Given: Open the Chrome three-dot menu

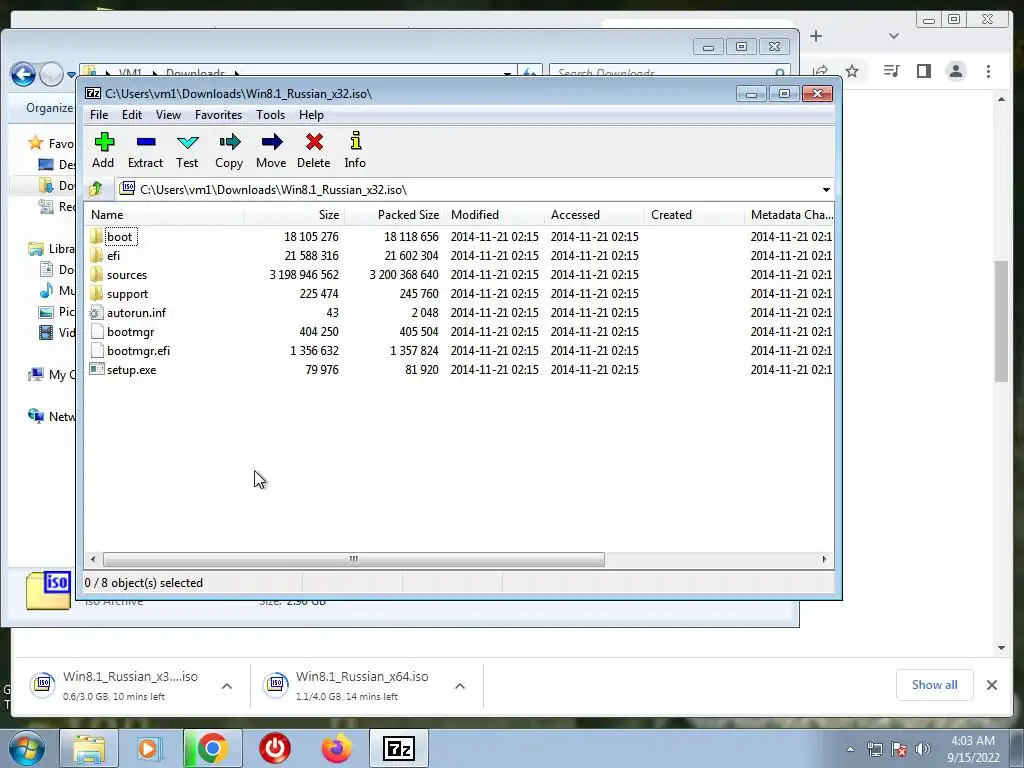Looking at the screenshot, I should coord(989,71).
